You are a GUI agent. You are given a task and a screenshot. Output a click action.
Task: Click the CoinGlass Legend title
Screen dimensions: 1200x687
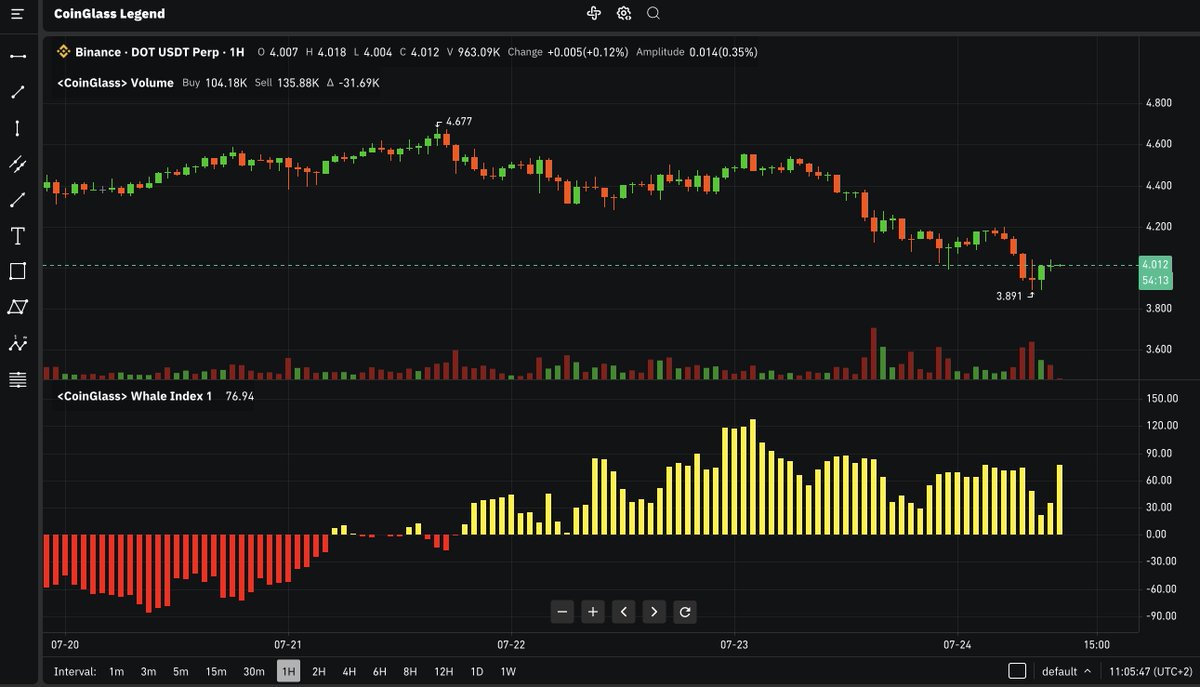pyautogui.click(x=110, y=14)
